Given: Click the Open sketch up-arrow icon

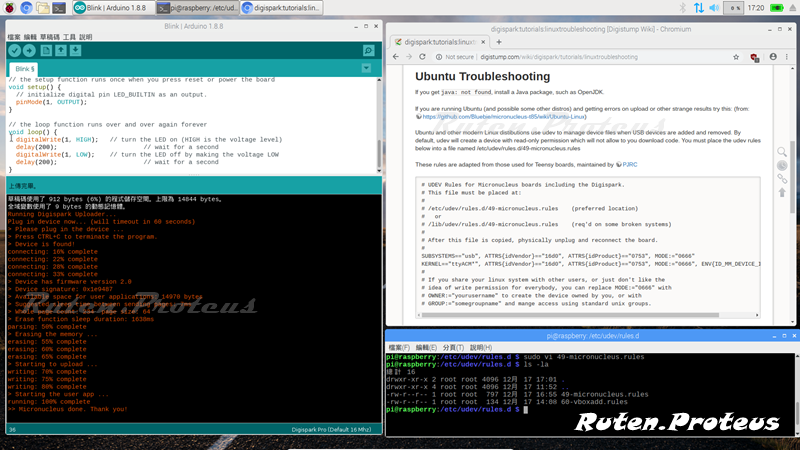Looking at the screenshot, I should (x=61, y=51).
